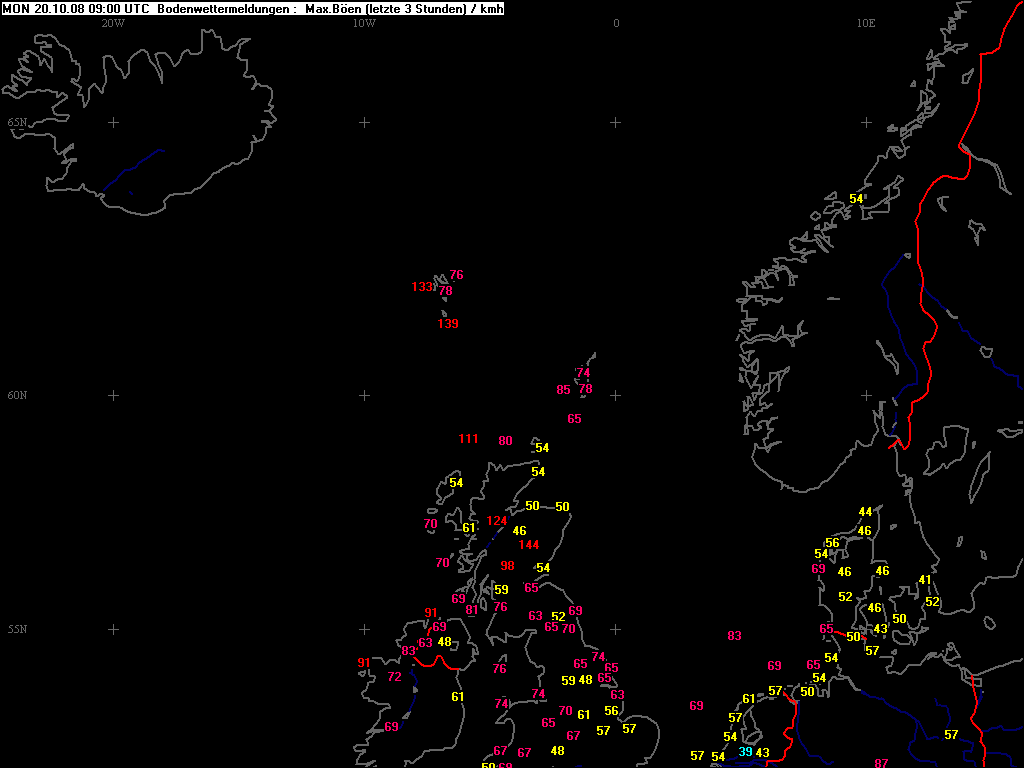
Task: Click the 55N latitude label
Action: point(18,629)
